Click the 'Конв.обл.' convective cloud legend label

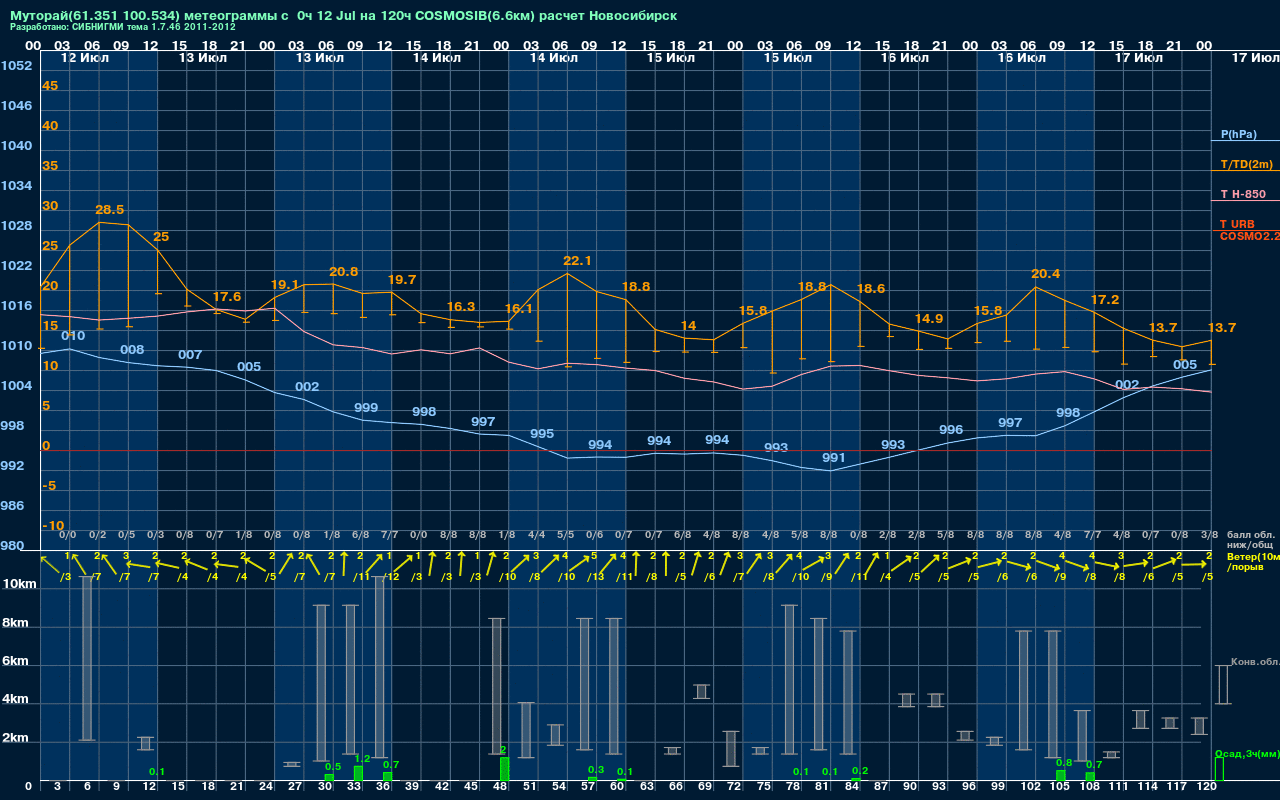point(1255,661)
